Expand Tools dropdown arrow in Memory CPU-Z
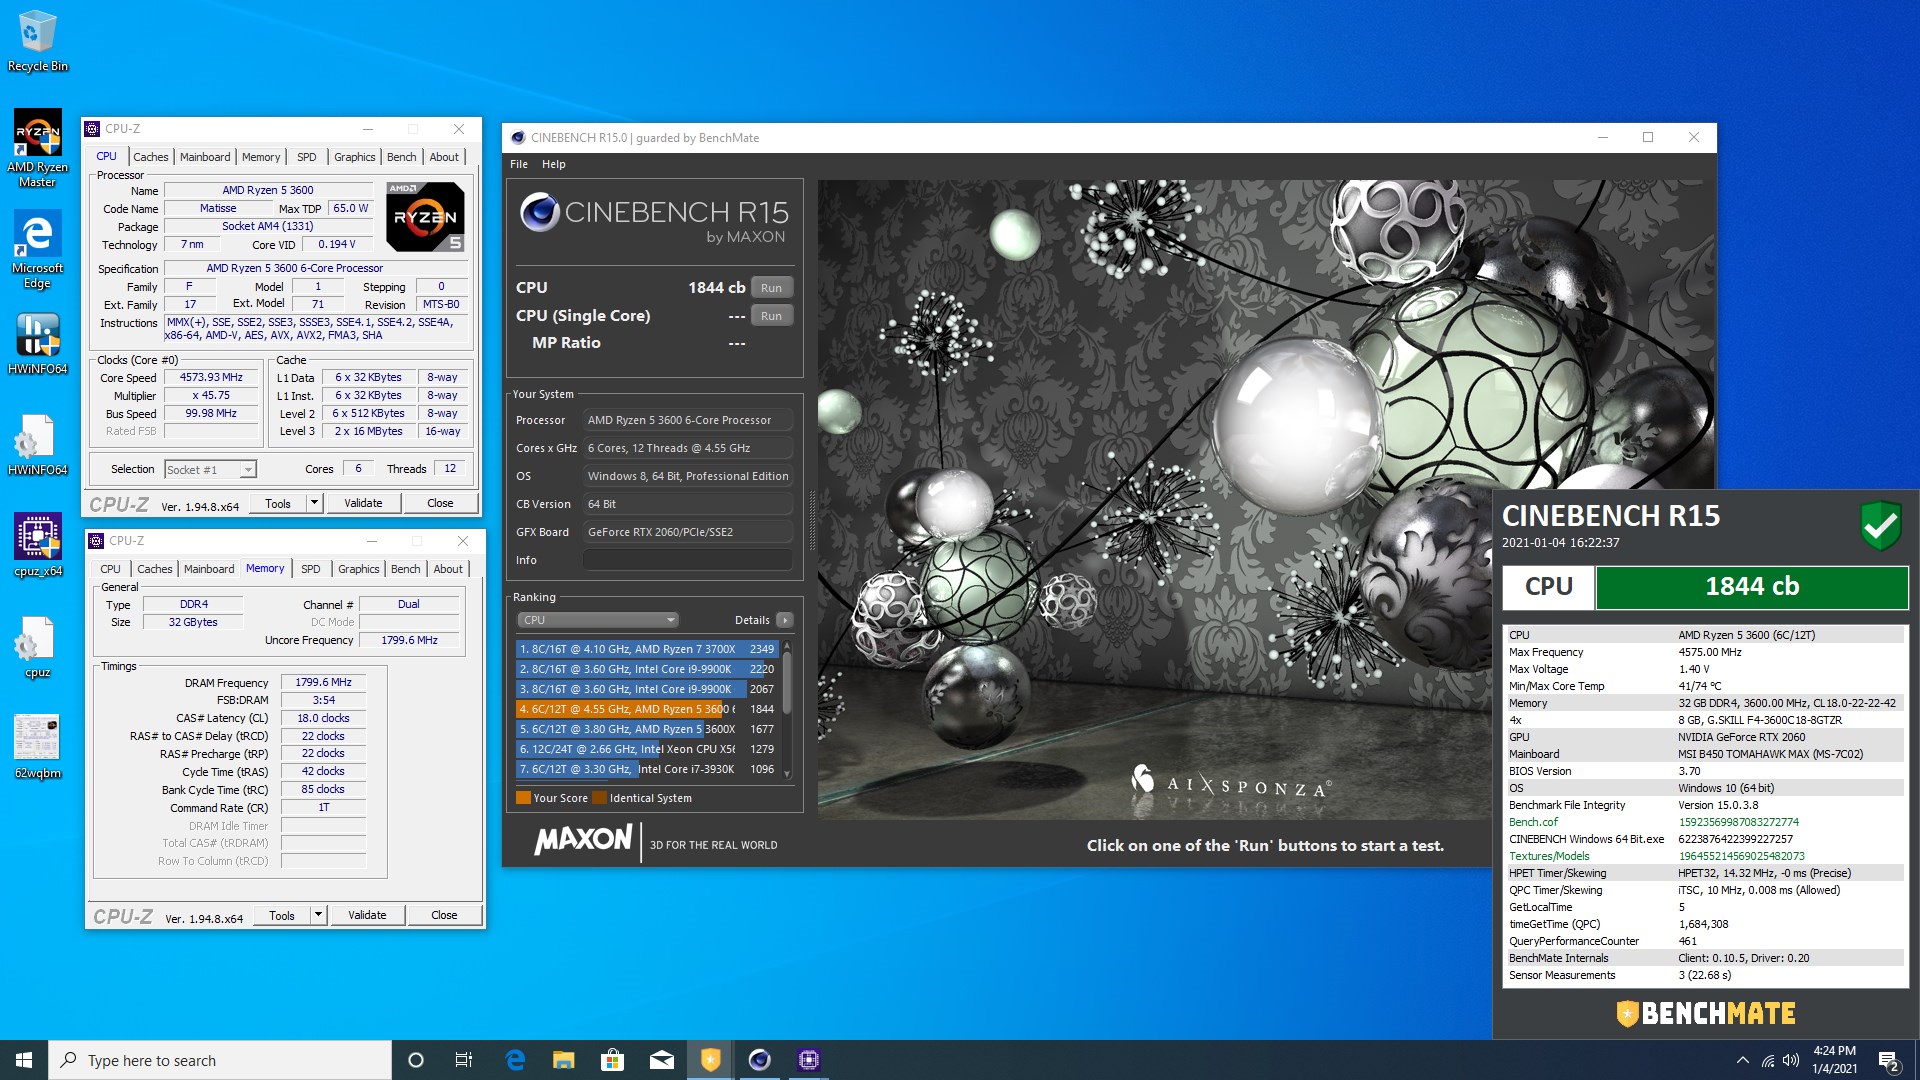Screen dimensions: 1920x1080 (318, 915)
